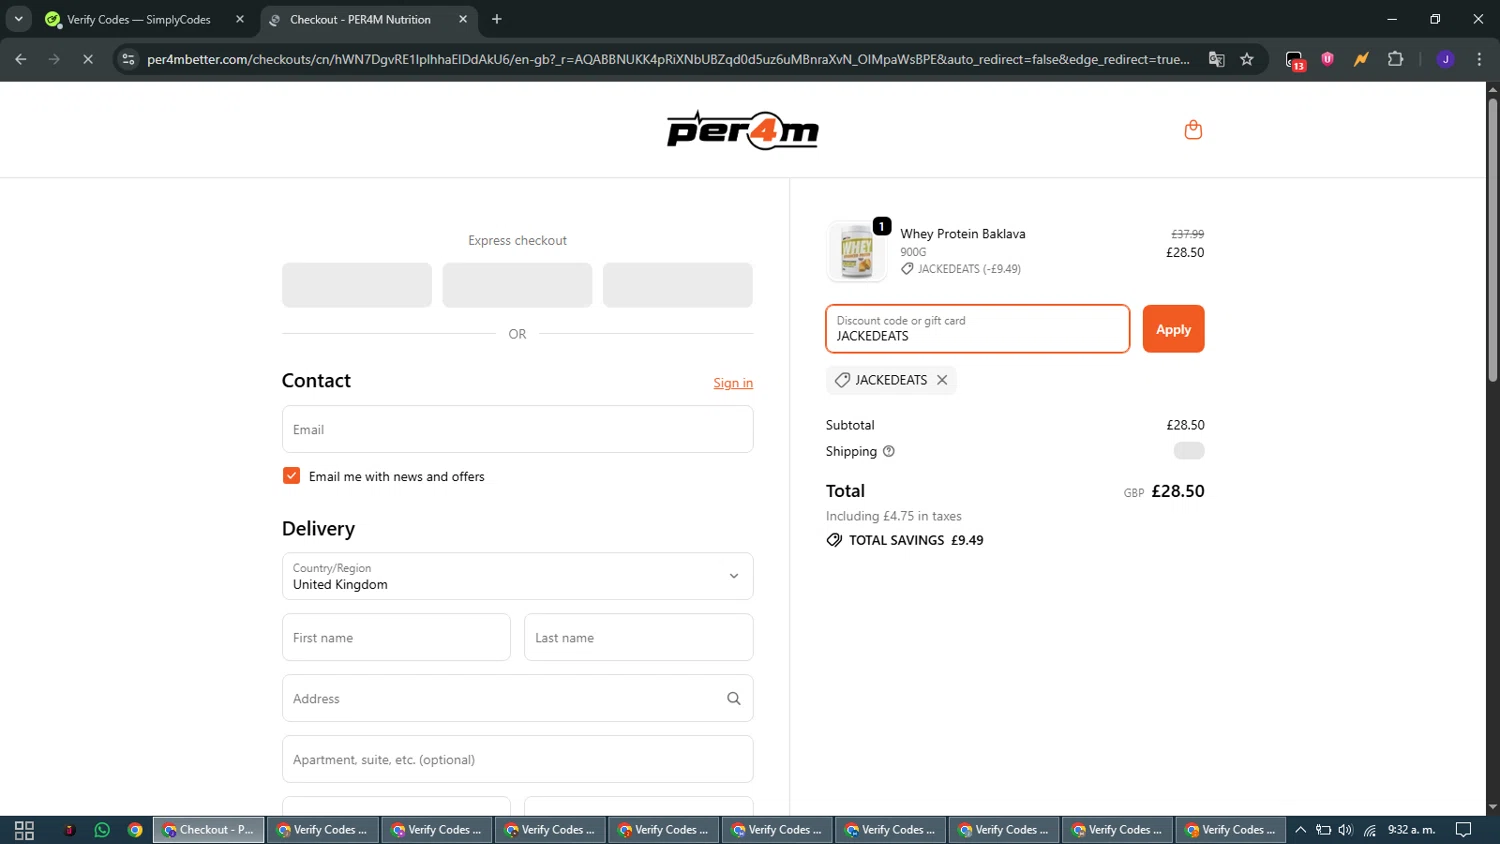Click the Address input field
Screen dimensions: 1500x844
point(517,698)
